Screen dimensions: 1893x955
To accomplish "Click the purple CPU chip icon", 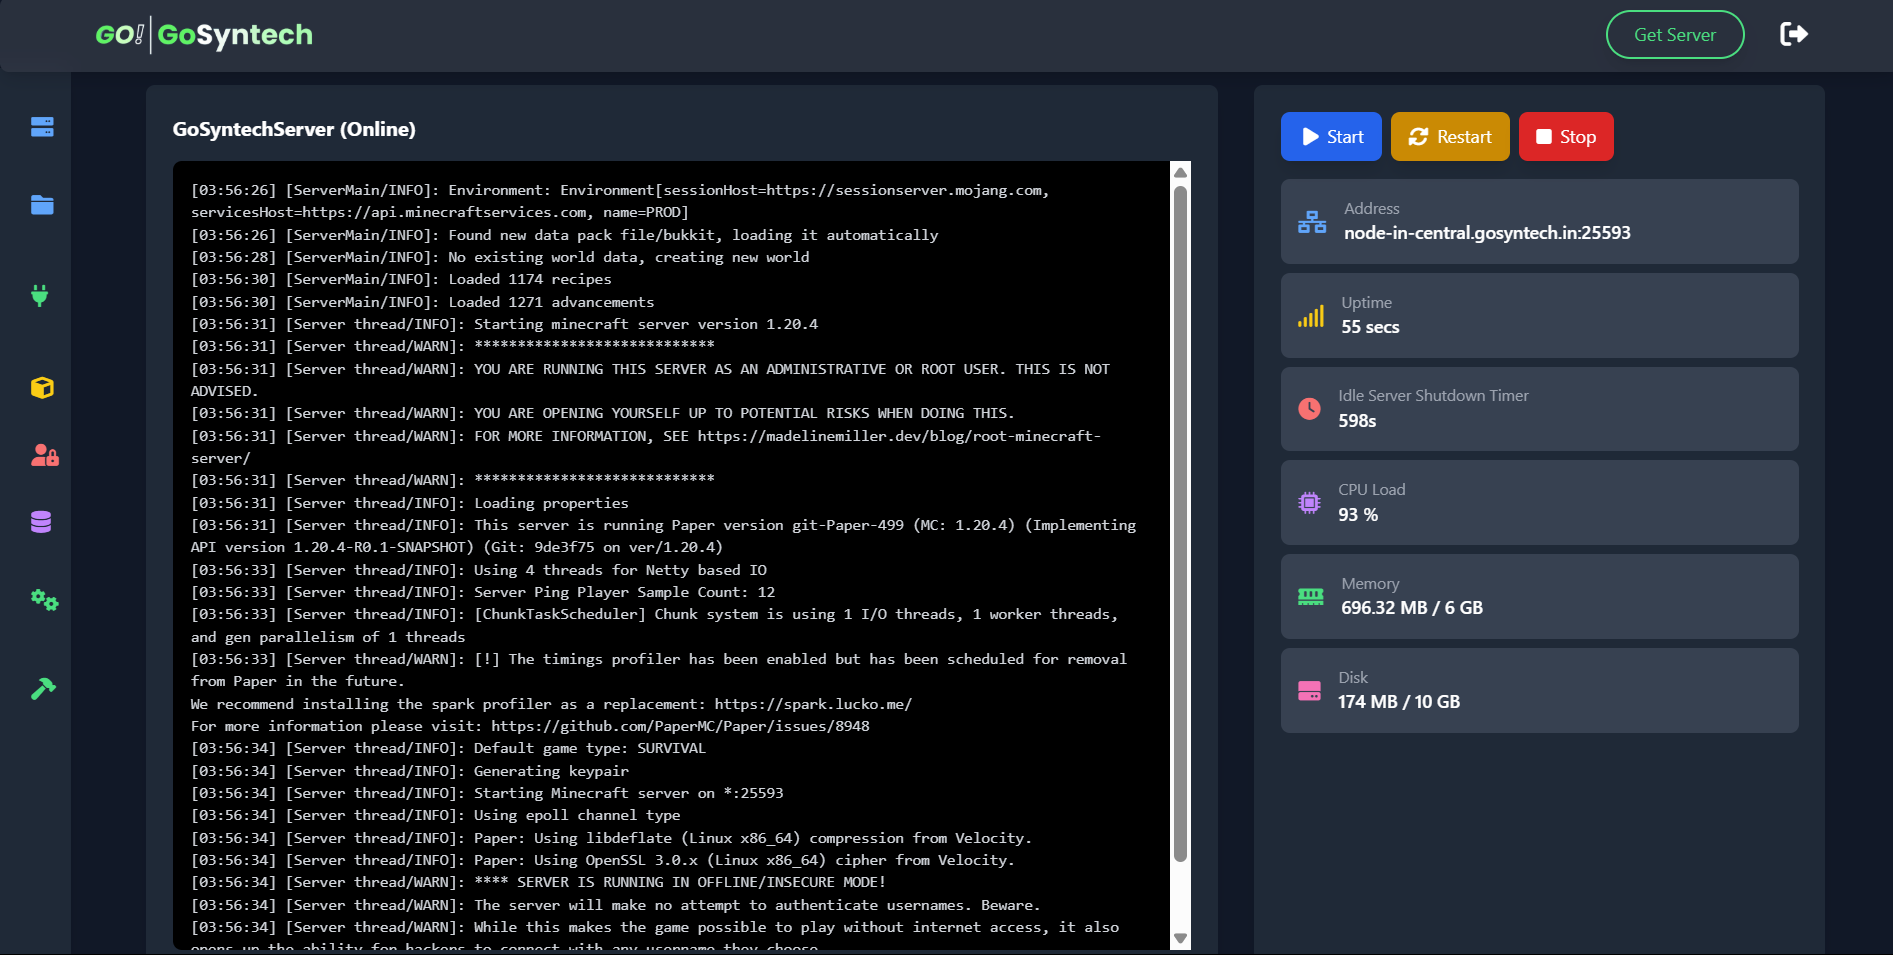I will tap(1309, 502).
